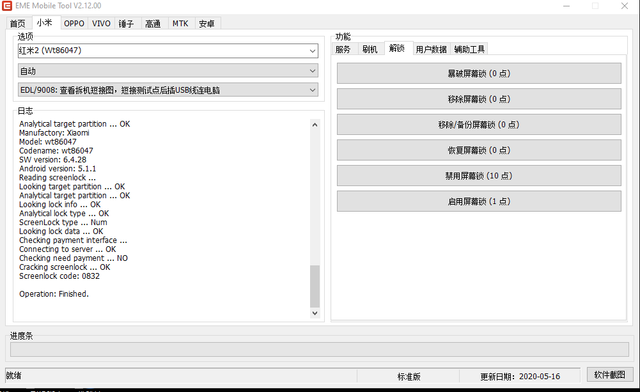
Task: Click the 'ScreenLock type ... Num' log line
Action: (63, 222)
